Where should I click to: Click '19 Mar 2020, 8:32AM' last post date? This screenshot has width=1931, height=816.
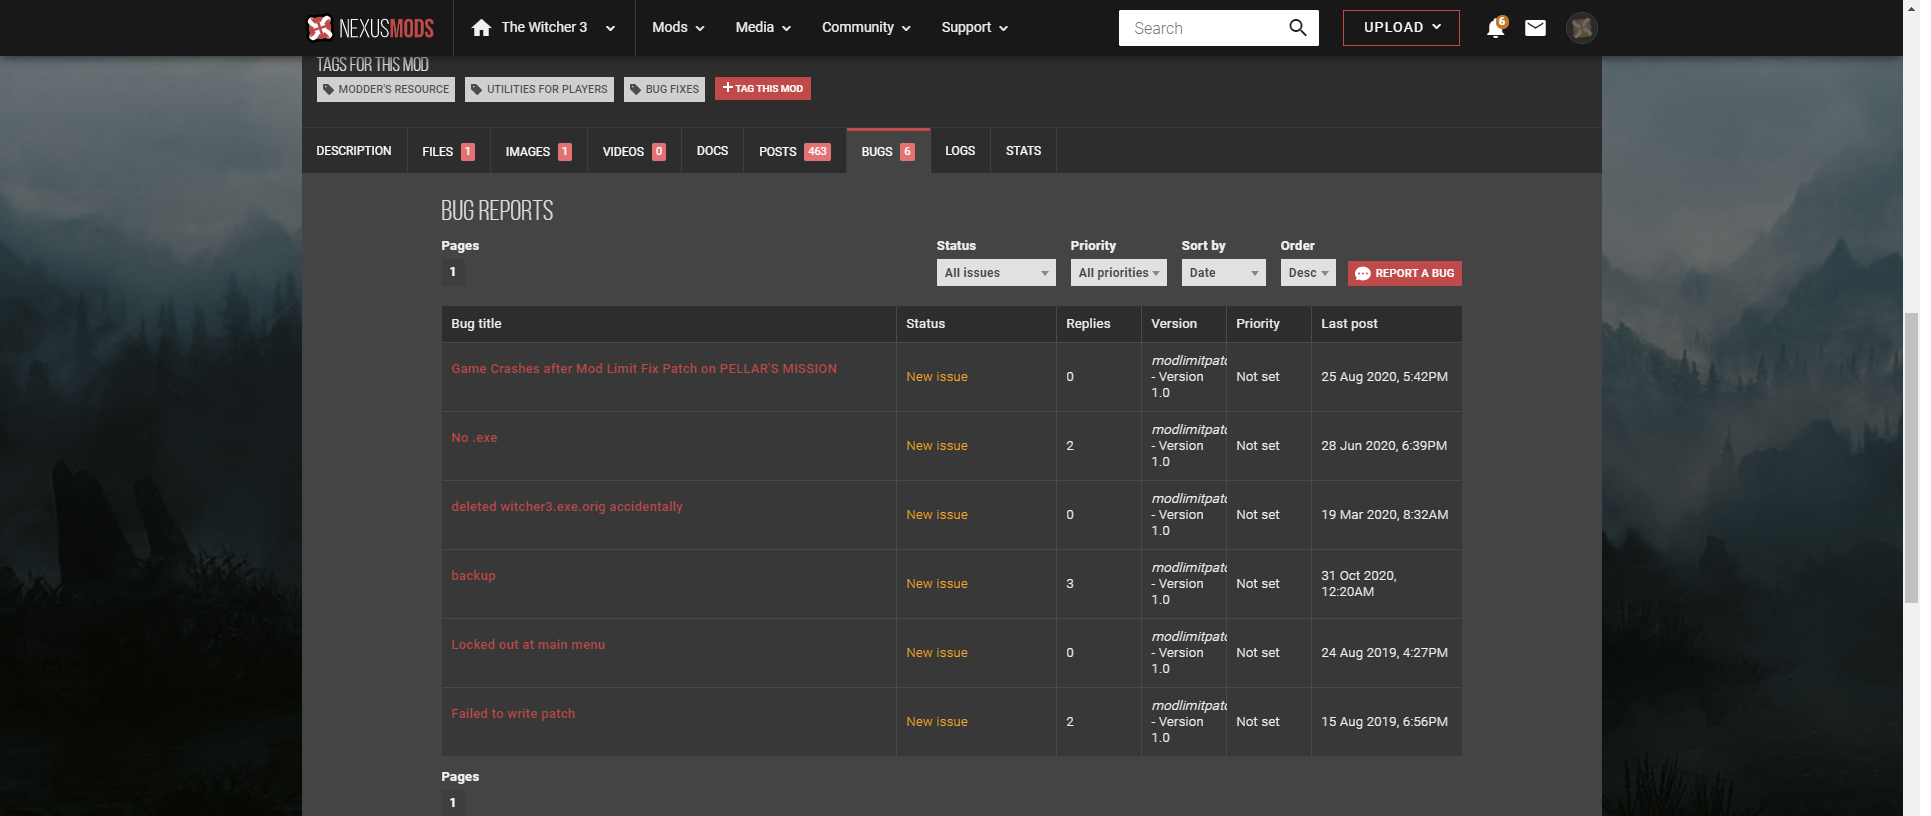pos(1384,515)
